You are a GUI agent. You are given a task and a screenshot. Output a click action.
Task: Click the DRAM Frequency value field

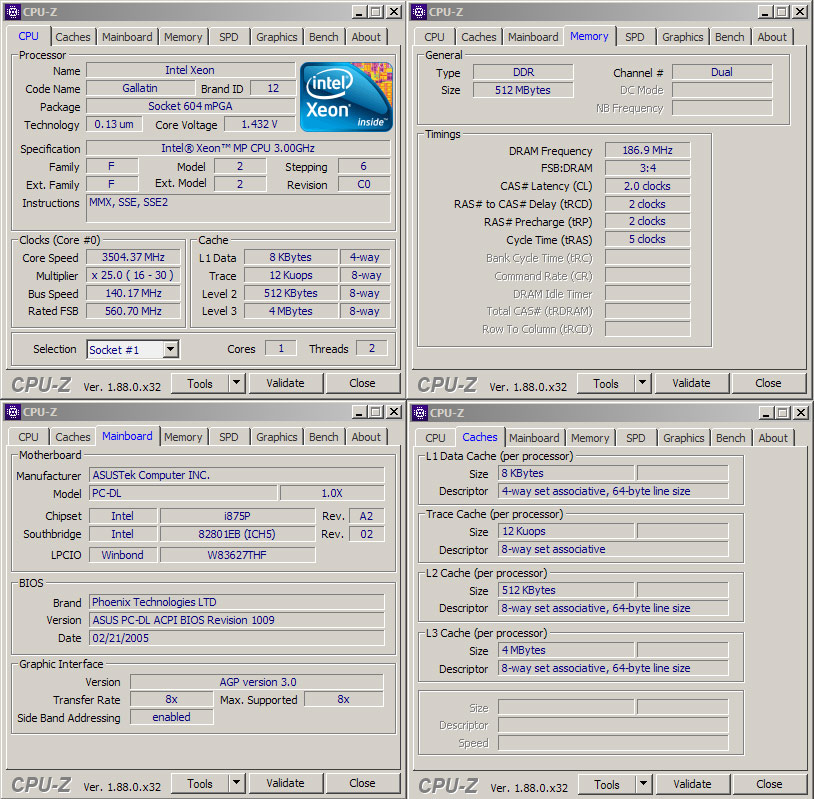pos(647,150)
